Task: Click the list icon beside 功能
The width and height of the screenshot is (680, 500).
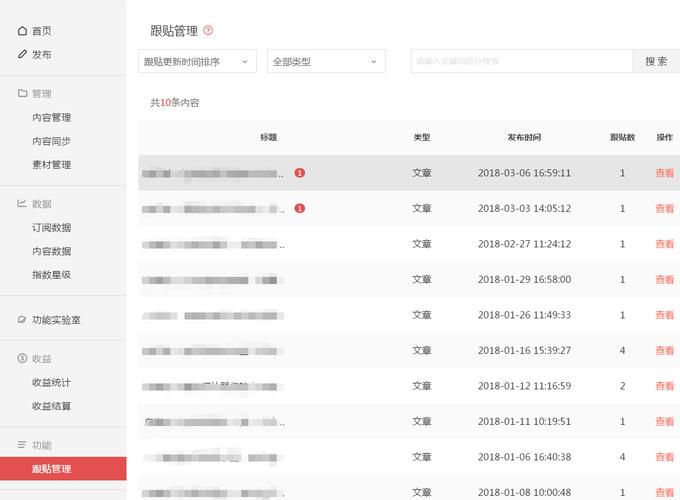Action: pyautogui.click(x=22, y=444)
